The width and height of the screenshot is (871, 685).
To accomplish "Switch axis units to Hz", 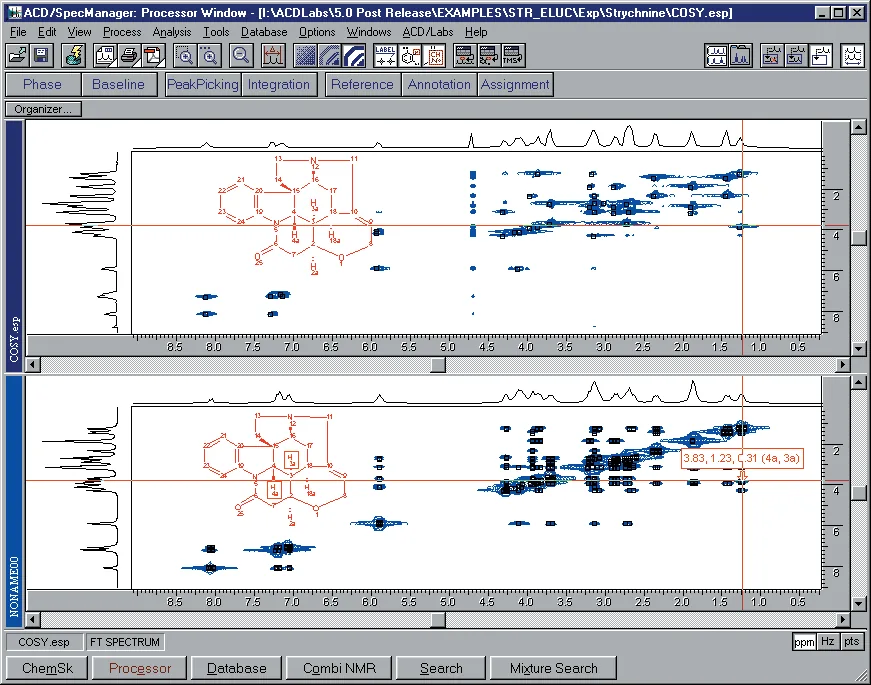I will click(828, 642).
